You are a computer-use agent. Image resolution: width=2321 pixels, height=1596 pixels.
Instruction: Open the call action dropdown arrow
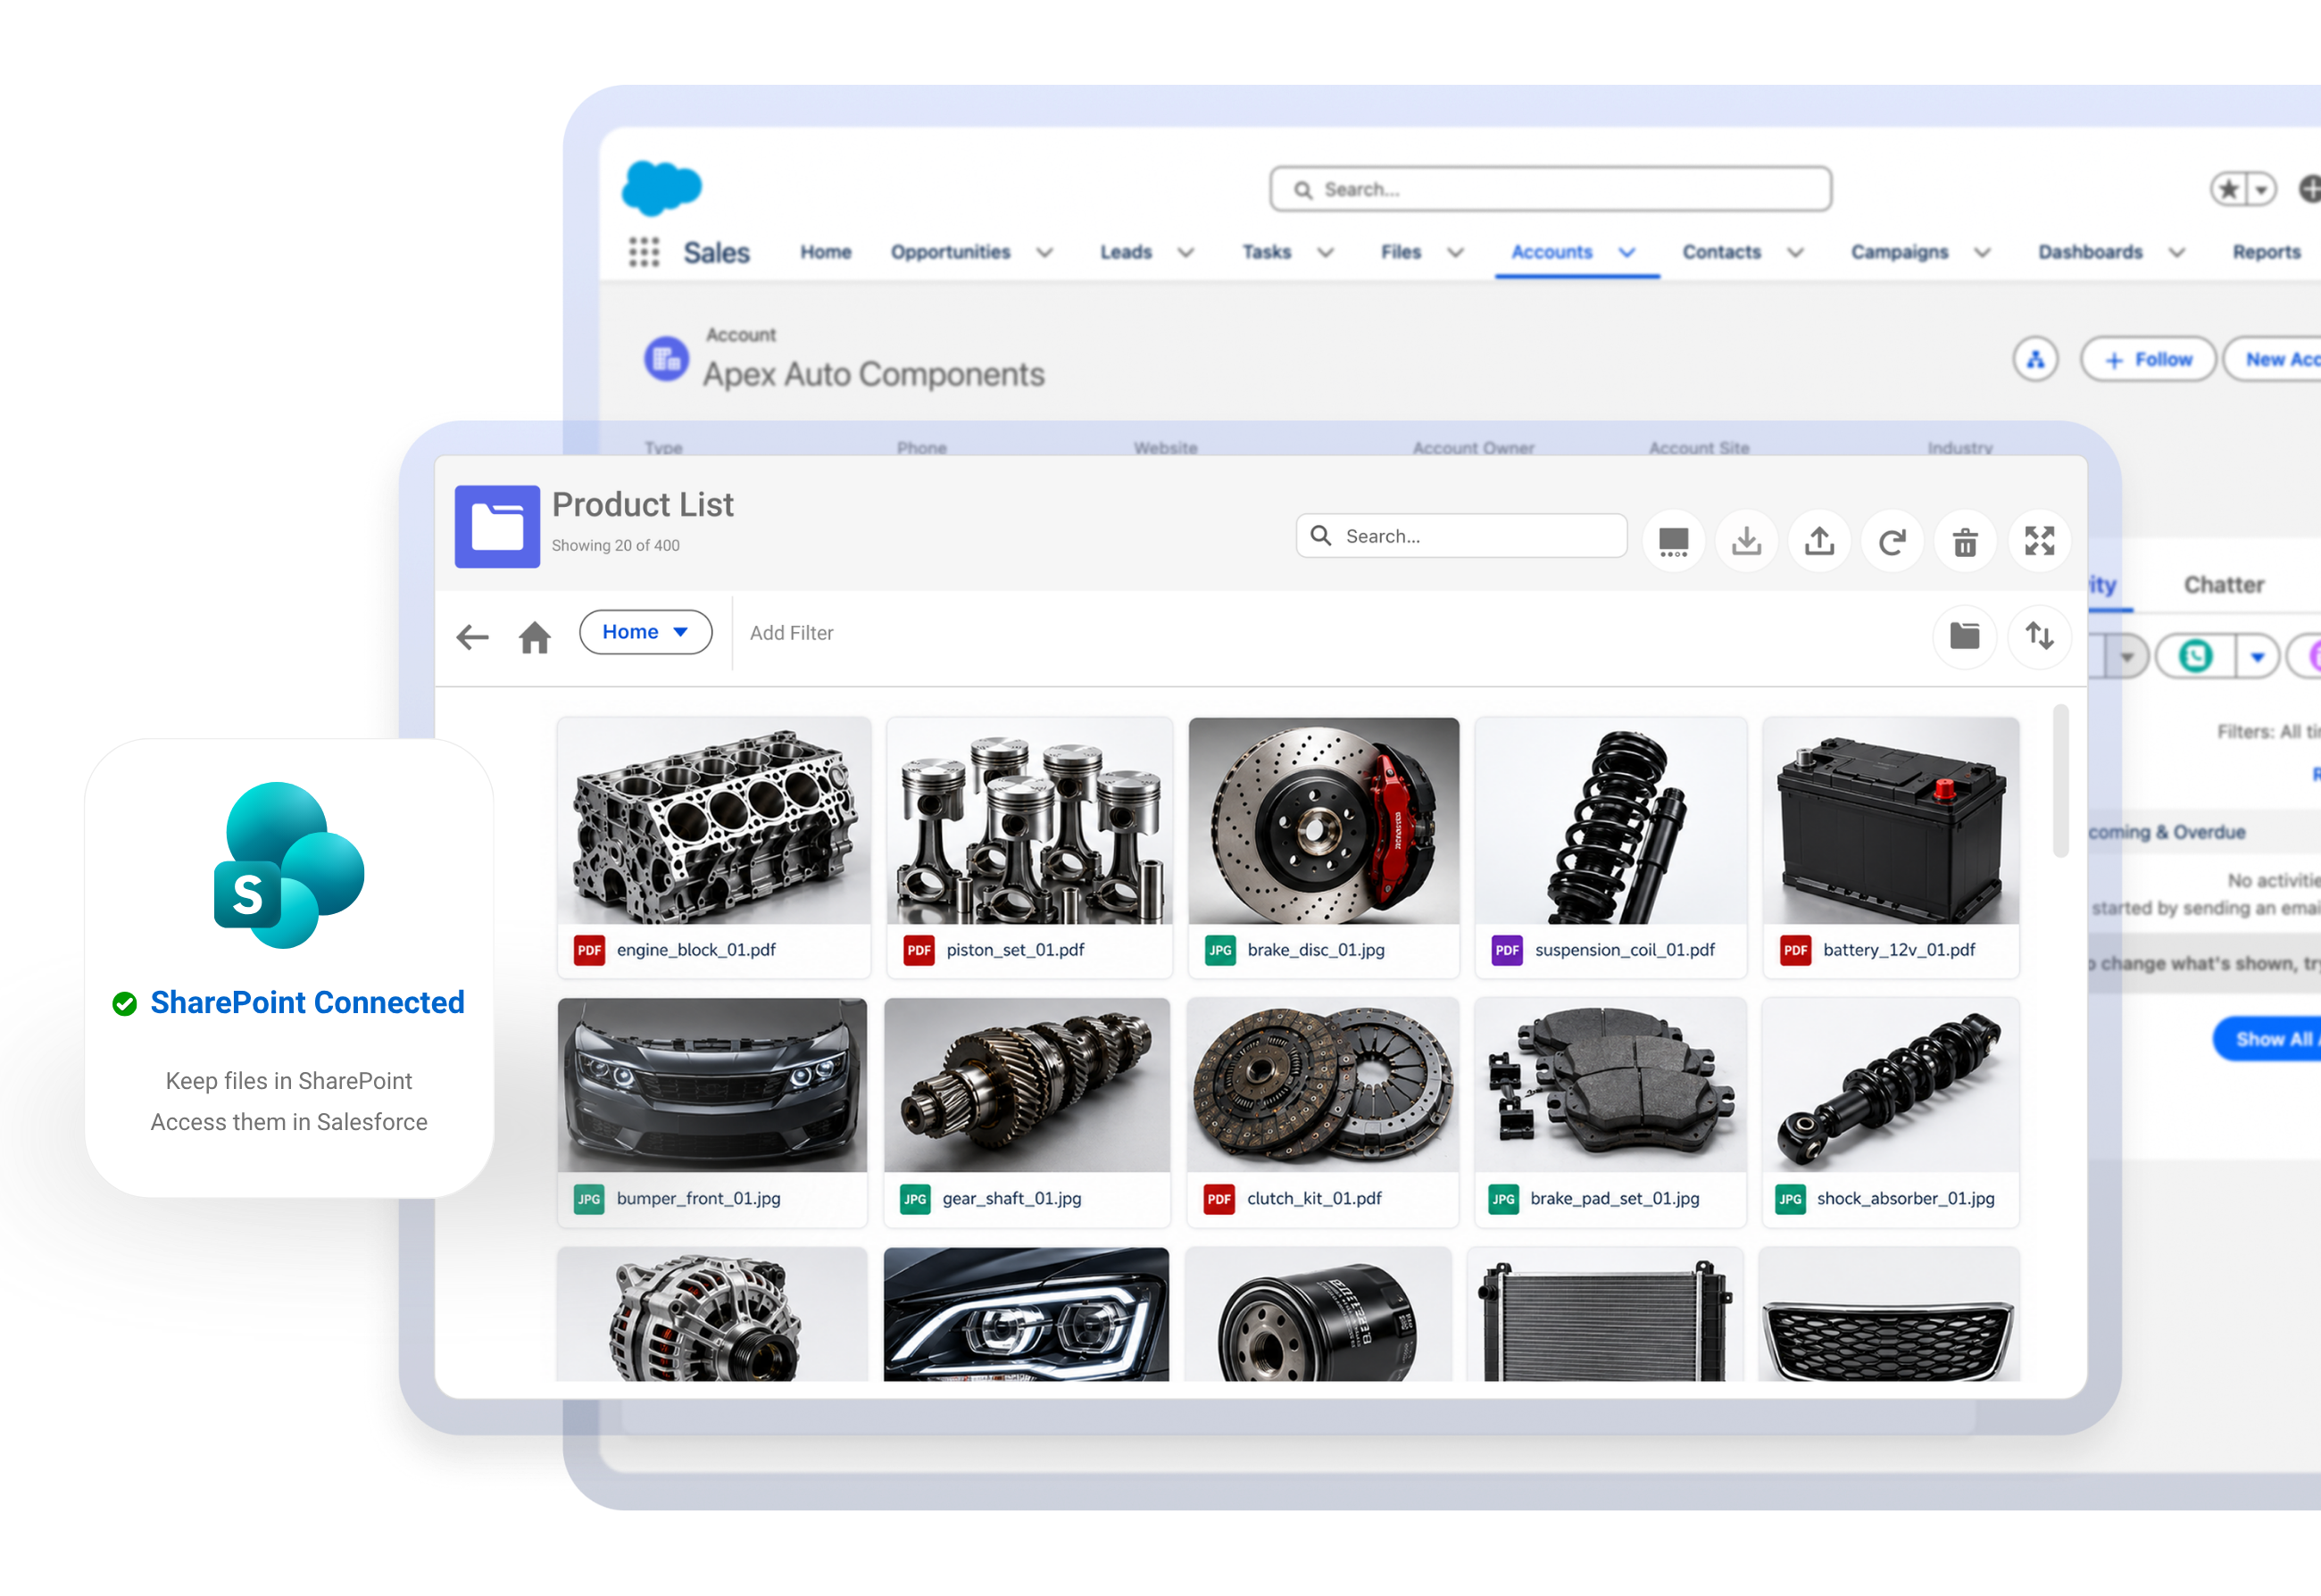[2257, 657]
